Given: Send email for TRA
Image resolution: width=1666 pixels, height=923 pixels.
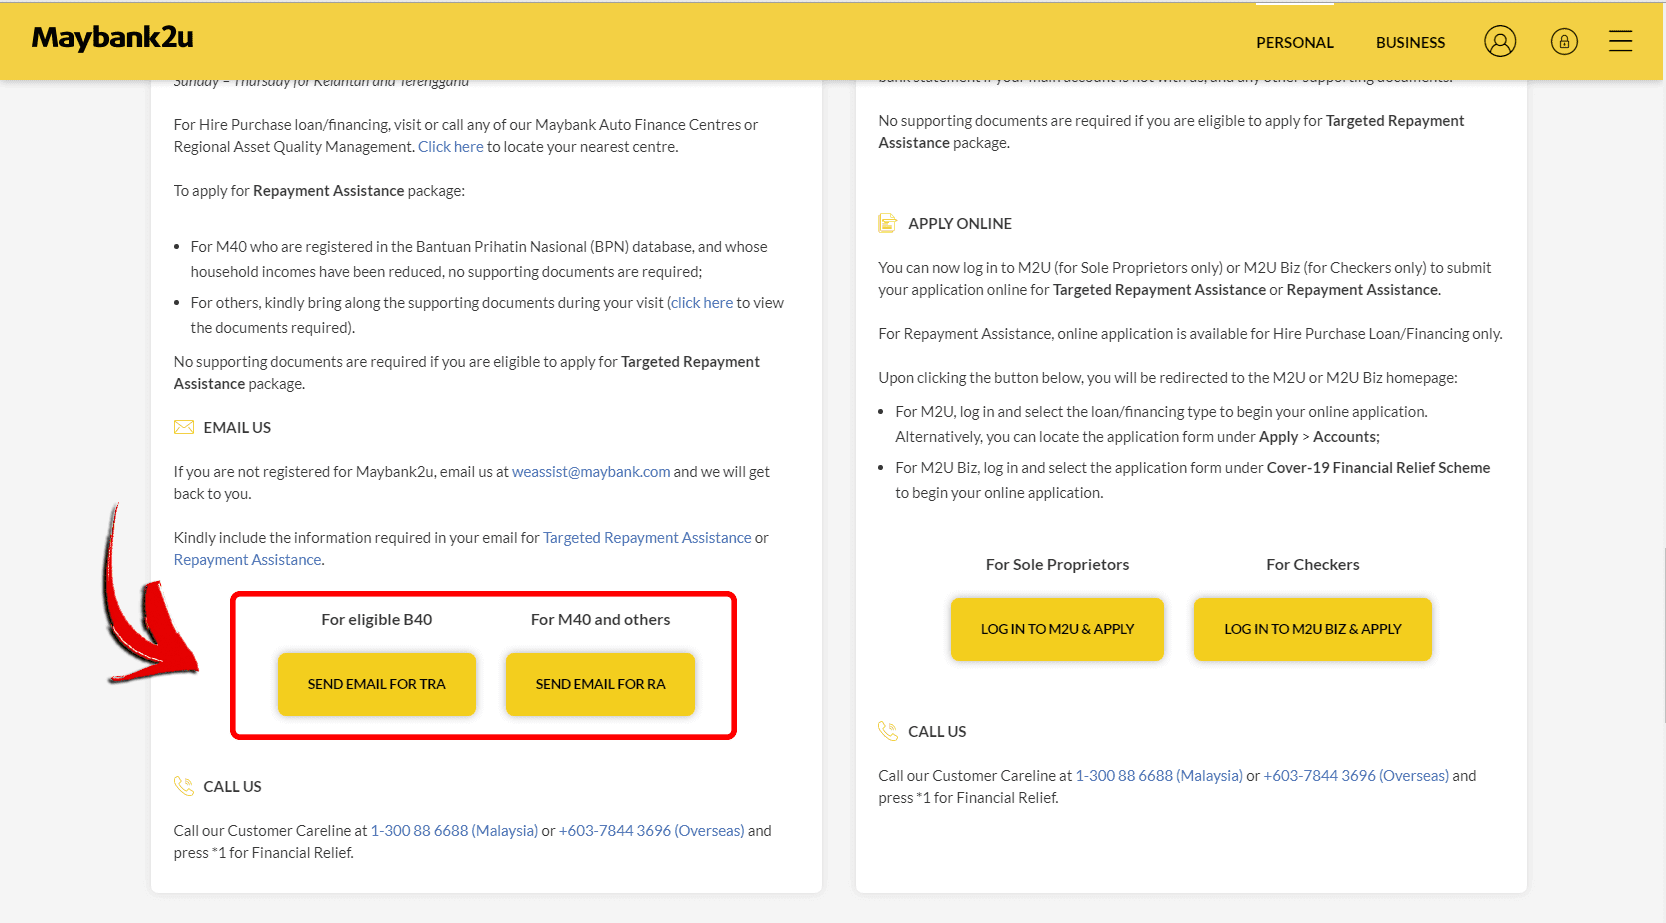Looking at the screenshot, I should [377, 684].
